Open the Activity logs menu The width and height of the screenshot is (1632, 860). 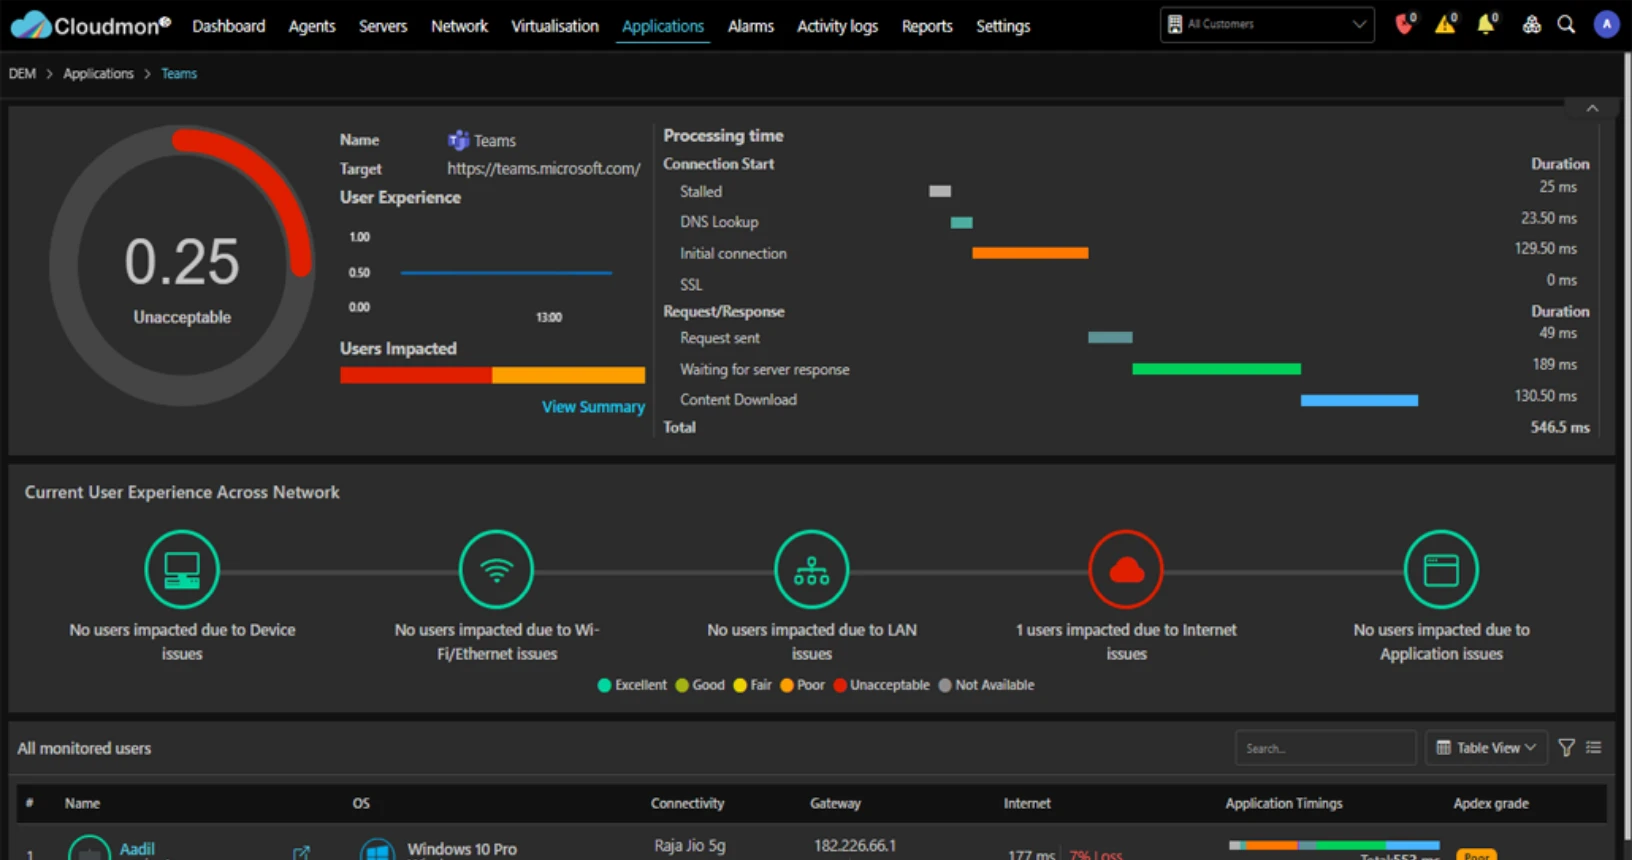tap(837, 26)
